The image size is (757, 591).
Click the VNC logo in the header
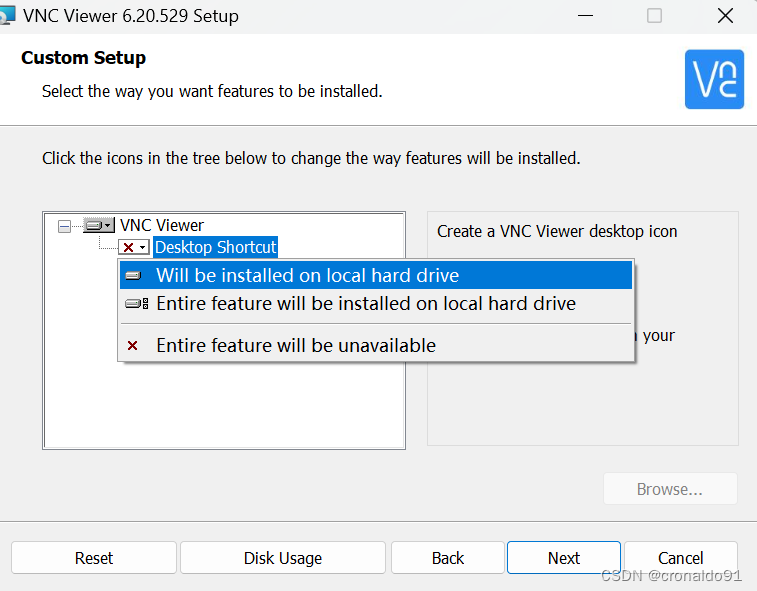(714, 79)
